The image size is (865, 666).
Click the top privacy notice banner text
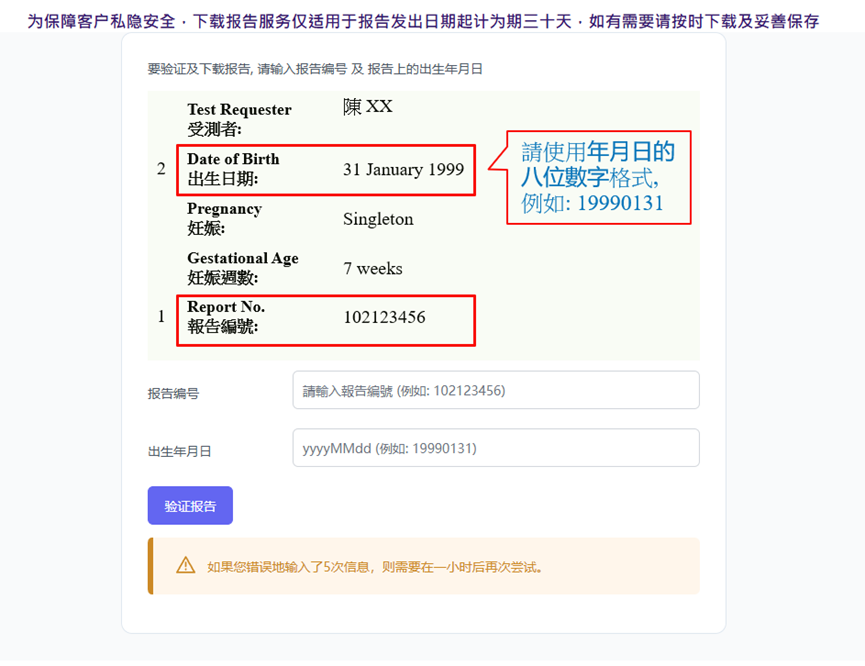(423, 21)
